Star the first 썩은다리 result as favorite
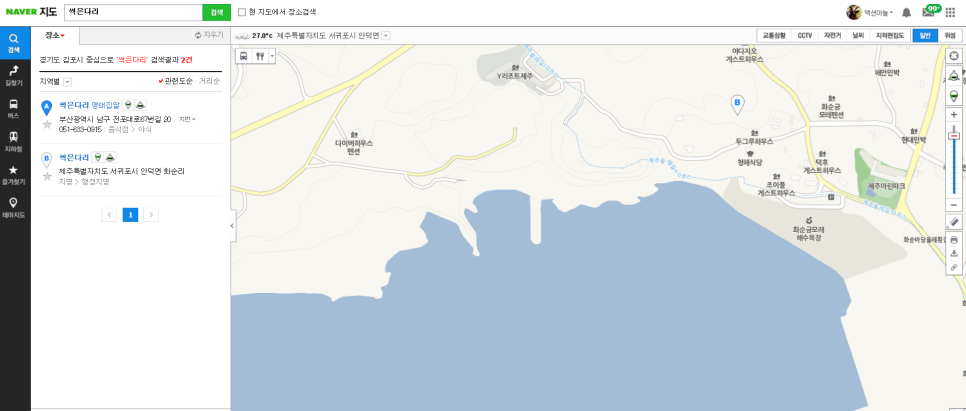The image size is (966, 411). (47, 124)
